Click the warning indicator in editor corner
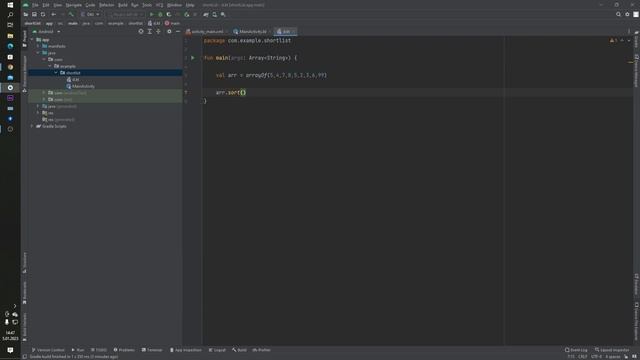 pyautogui.click(x=613, y=40)
